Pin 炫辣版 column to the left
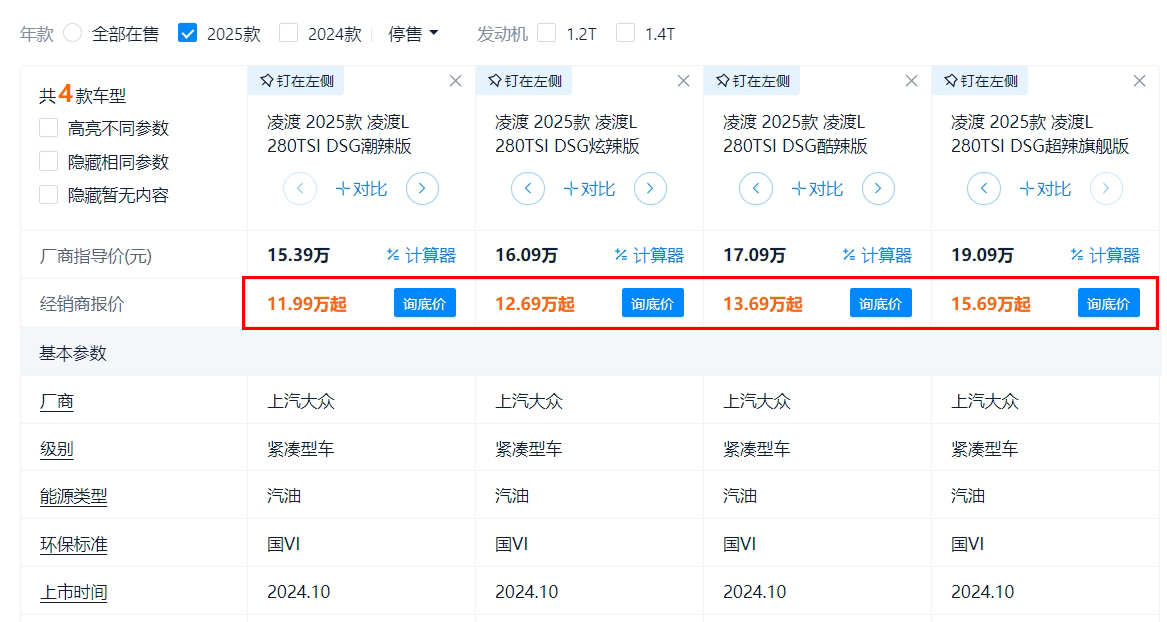Viewport: 1167px width, 622px height. pos(524,81)
